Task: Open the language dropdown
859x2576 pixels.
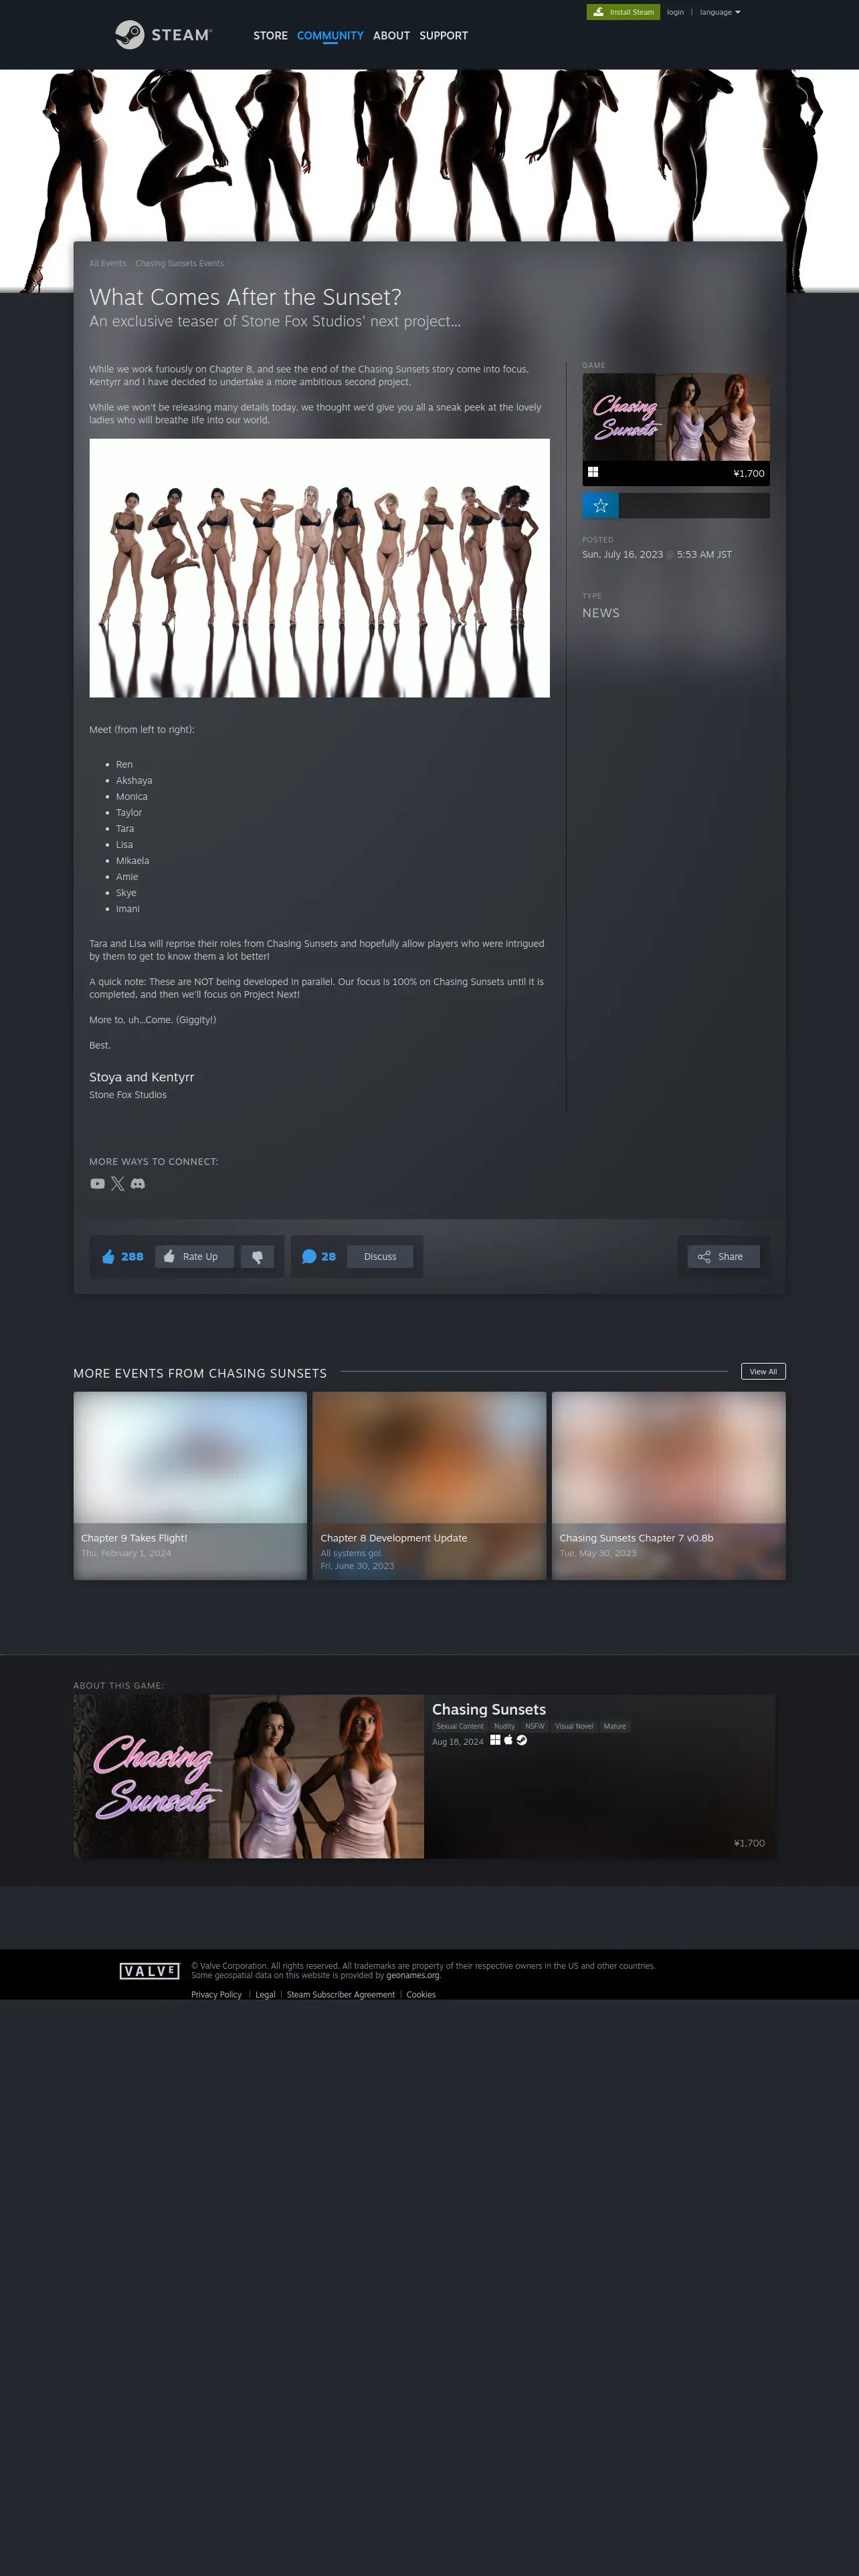Action: [720, 12]
